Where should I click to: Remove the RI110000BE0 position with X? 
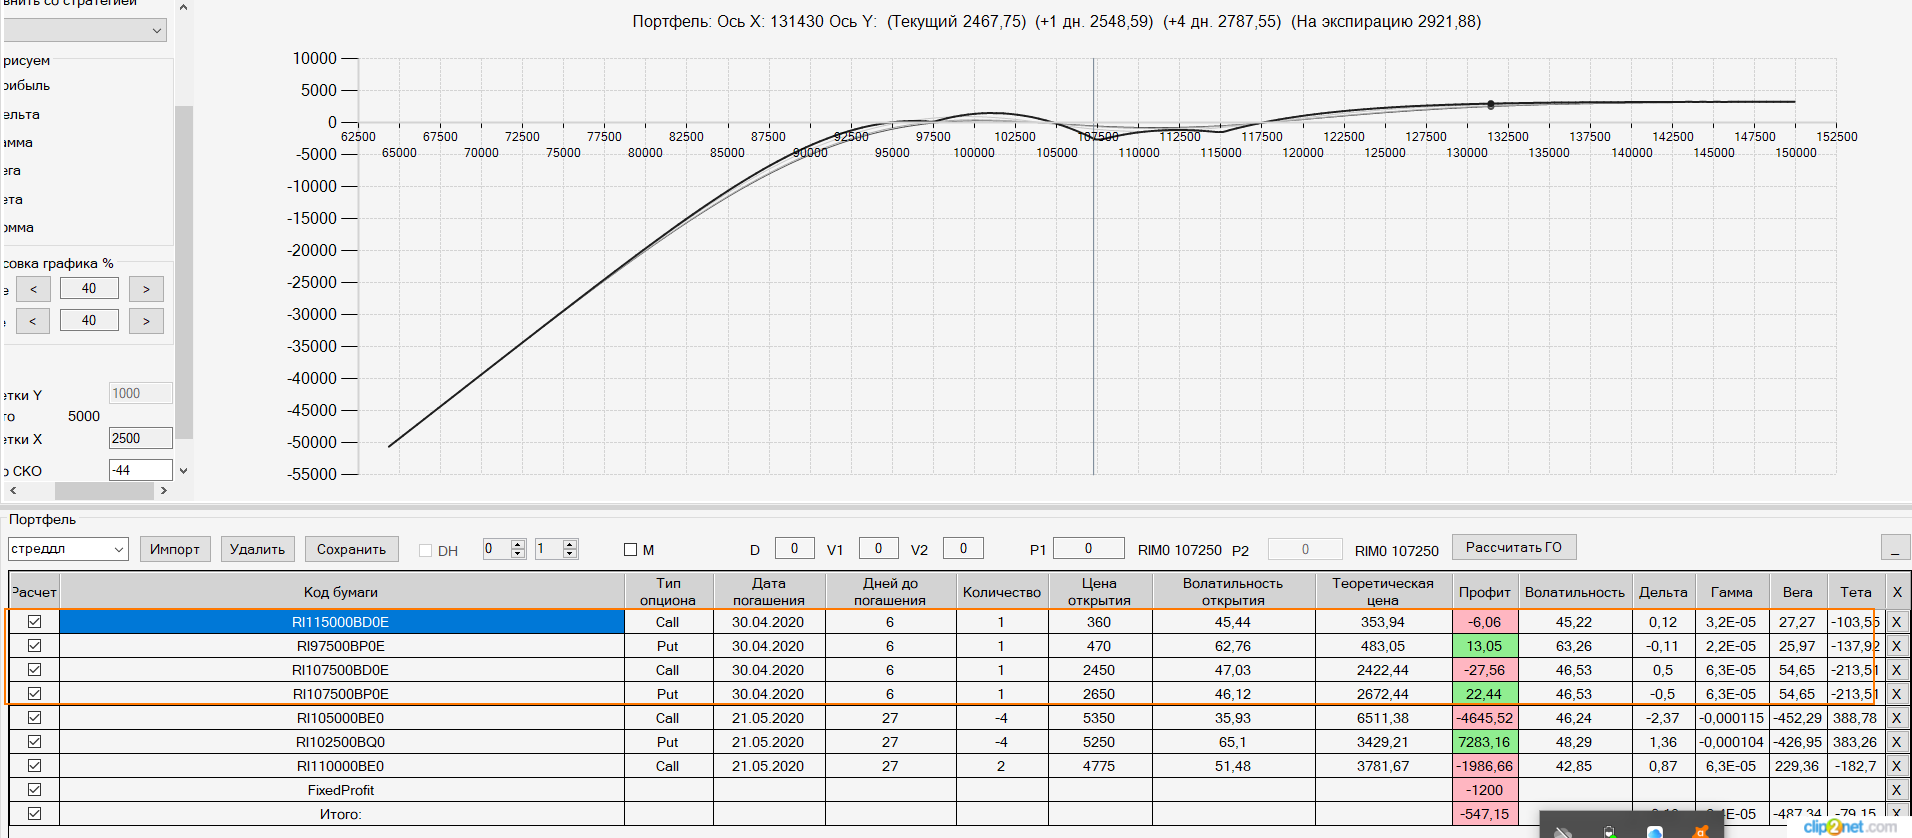[1896, 766]
